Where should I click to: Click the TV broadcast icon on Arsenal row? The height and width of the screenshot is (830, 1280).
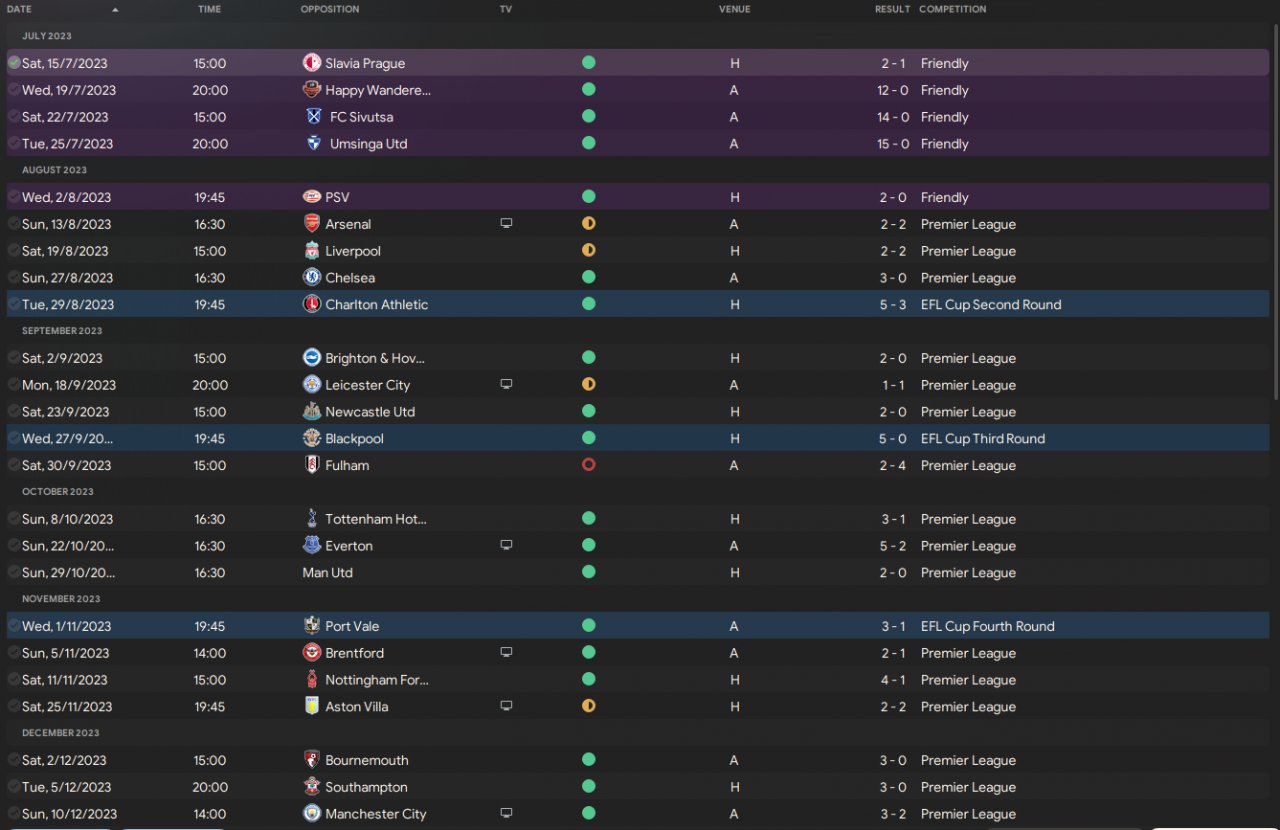(506, 224)
